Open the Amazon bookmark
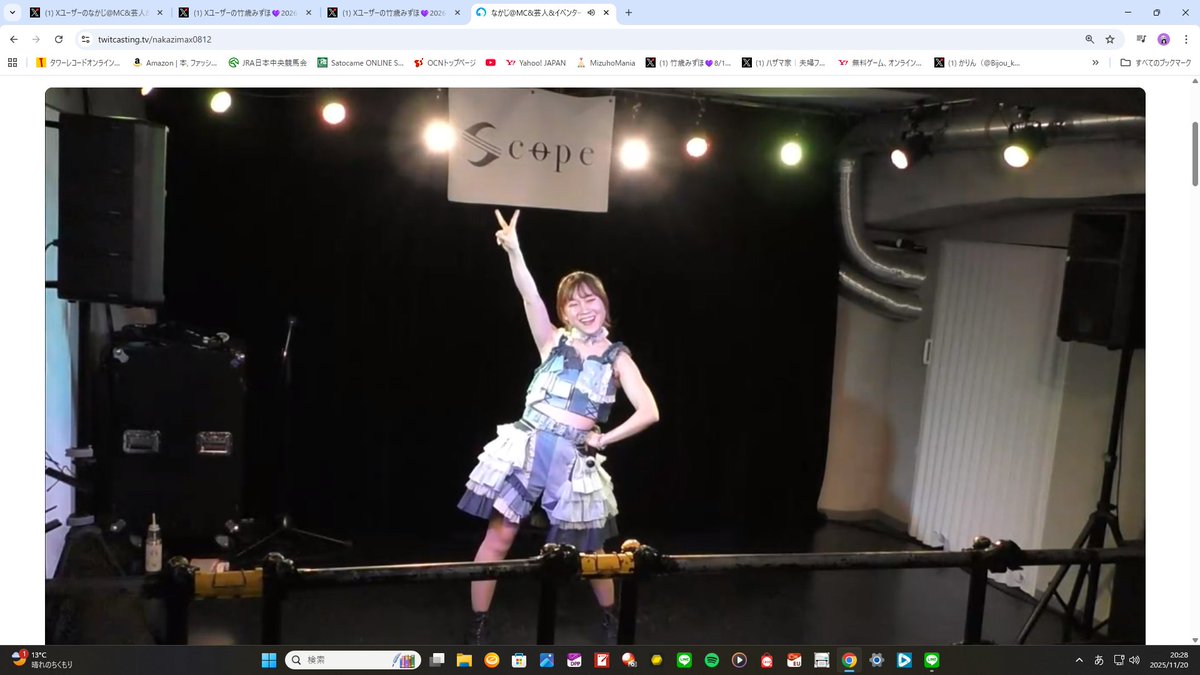The height and width of the screenshot is (675, 1200). [175, 62]
